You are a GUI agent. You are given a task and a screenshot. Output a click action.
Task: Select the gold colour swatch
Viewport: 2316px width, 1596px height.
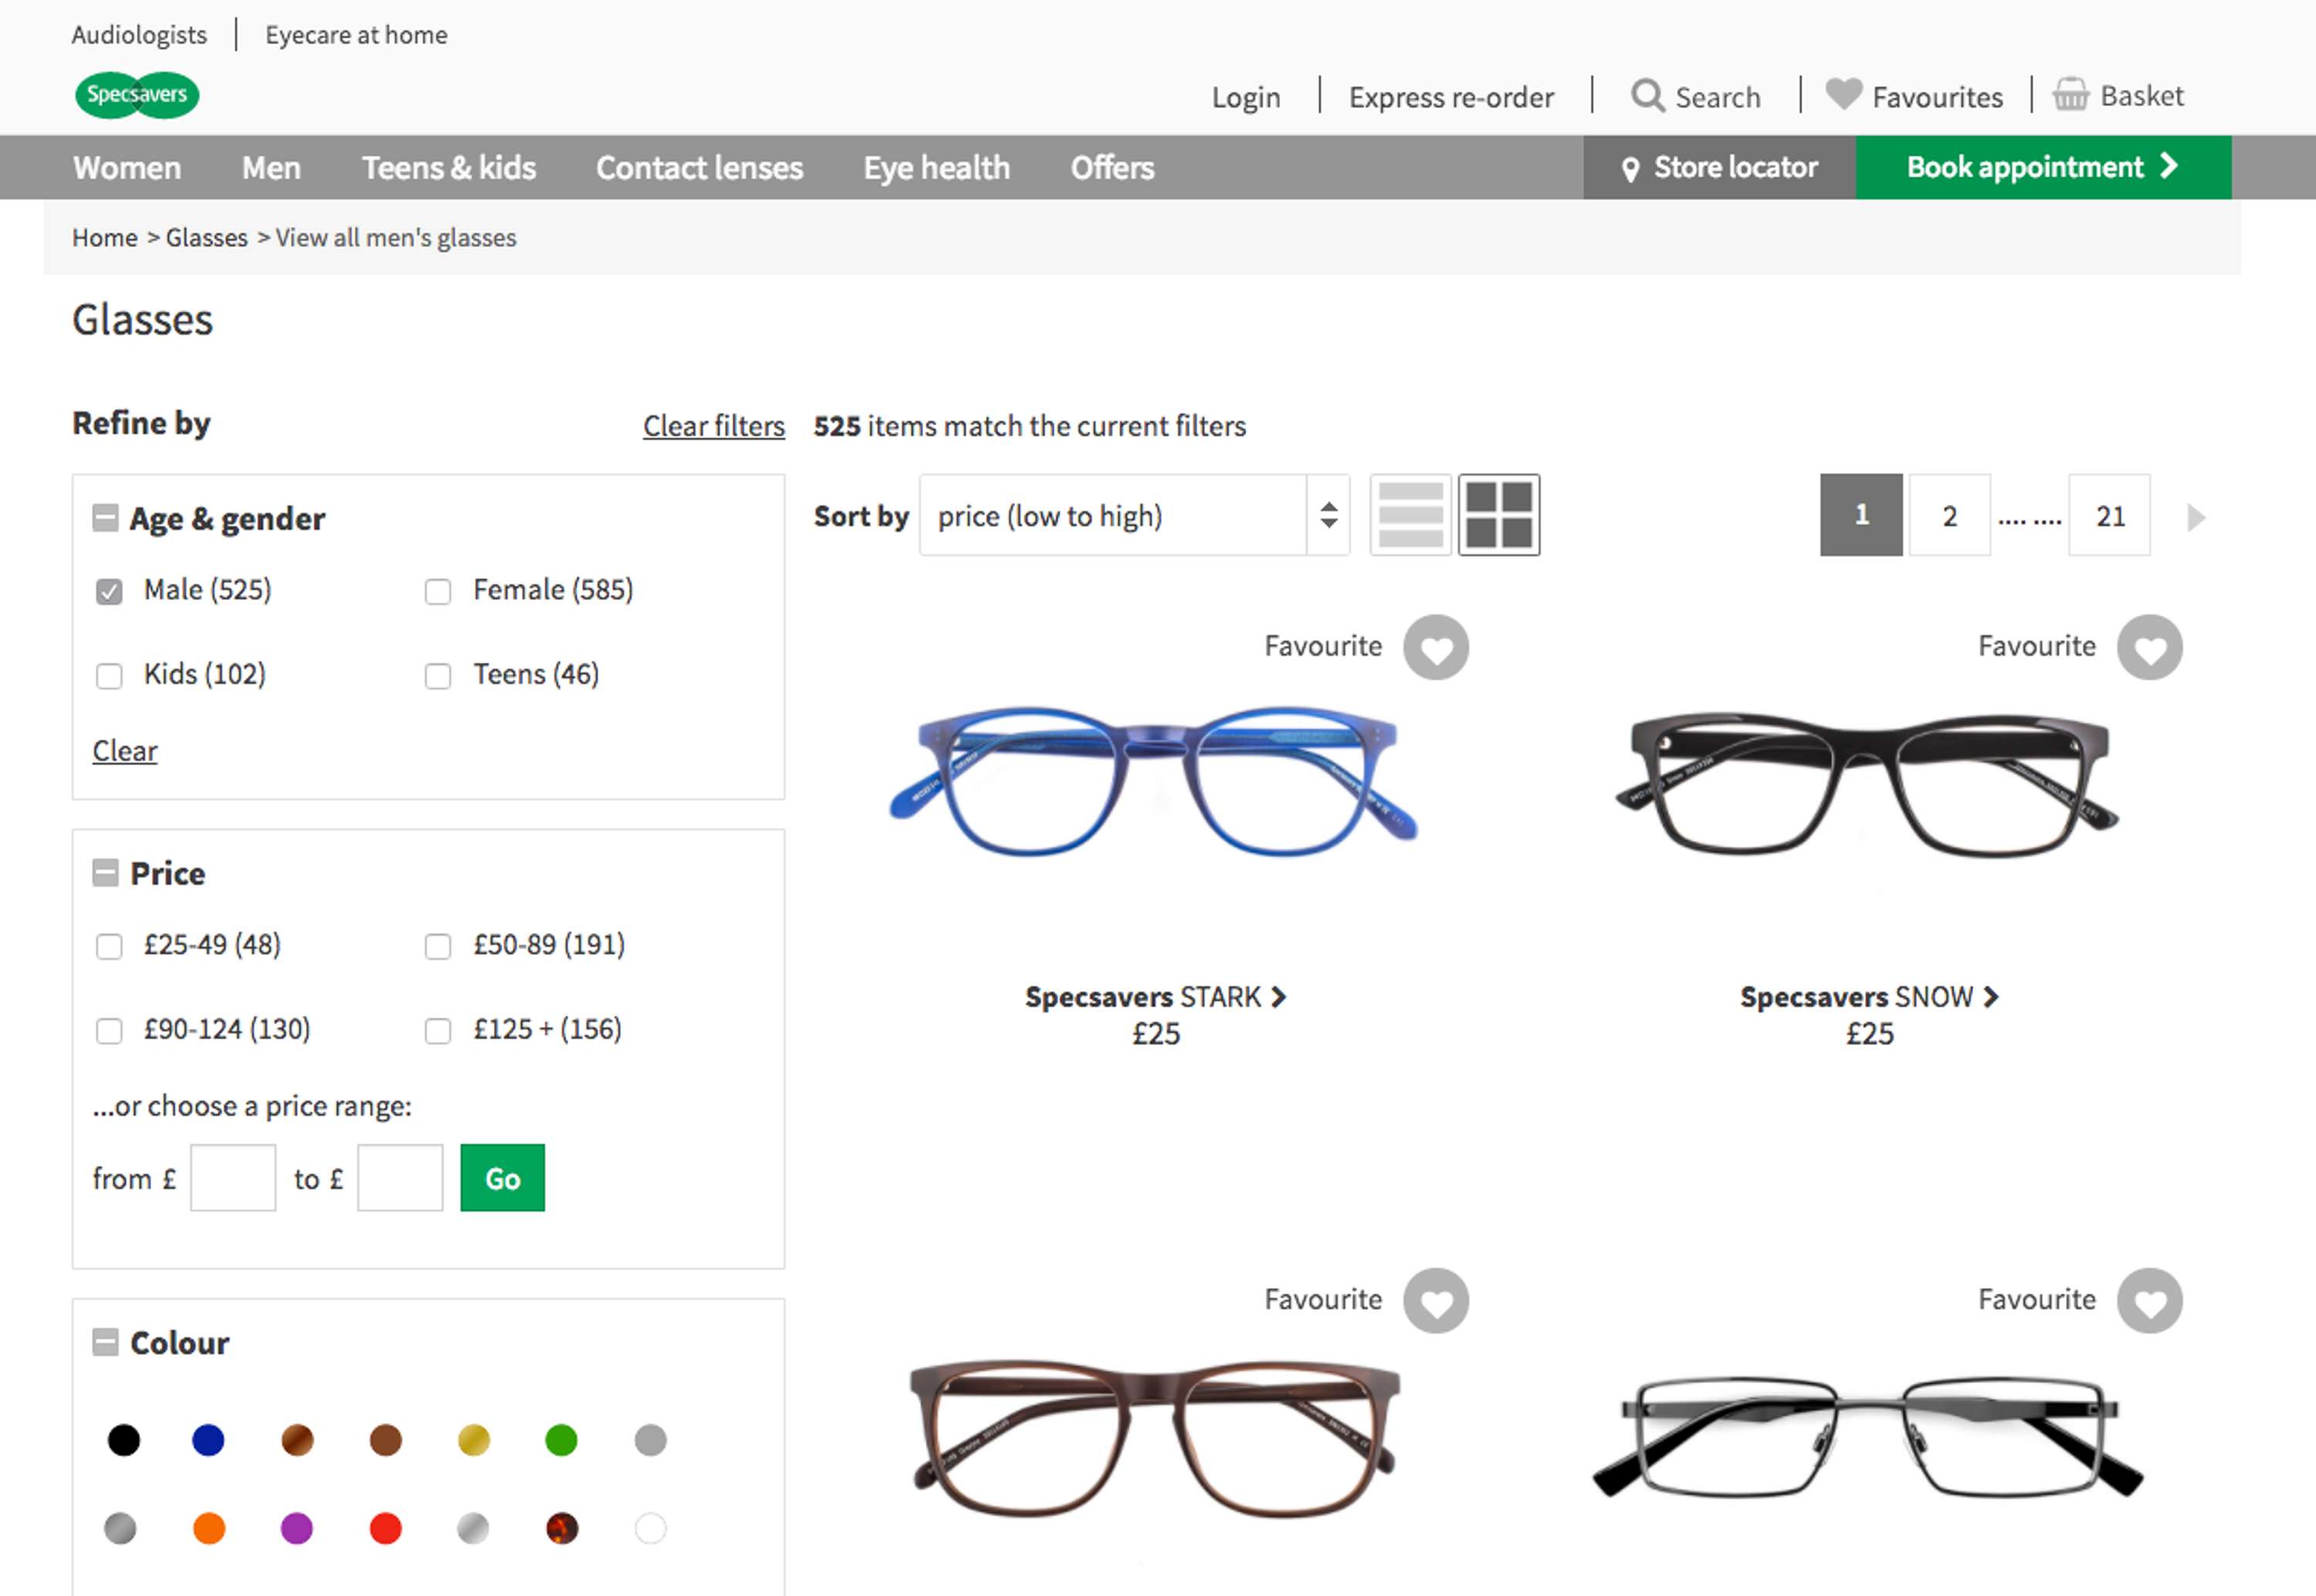pyautogui.click(x=474, y=1440)
